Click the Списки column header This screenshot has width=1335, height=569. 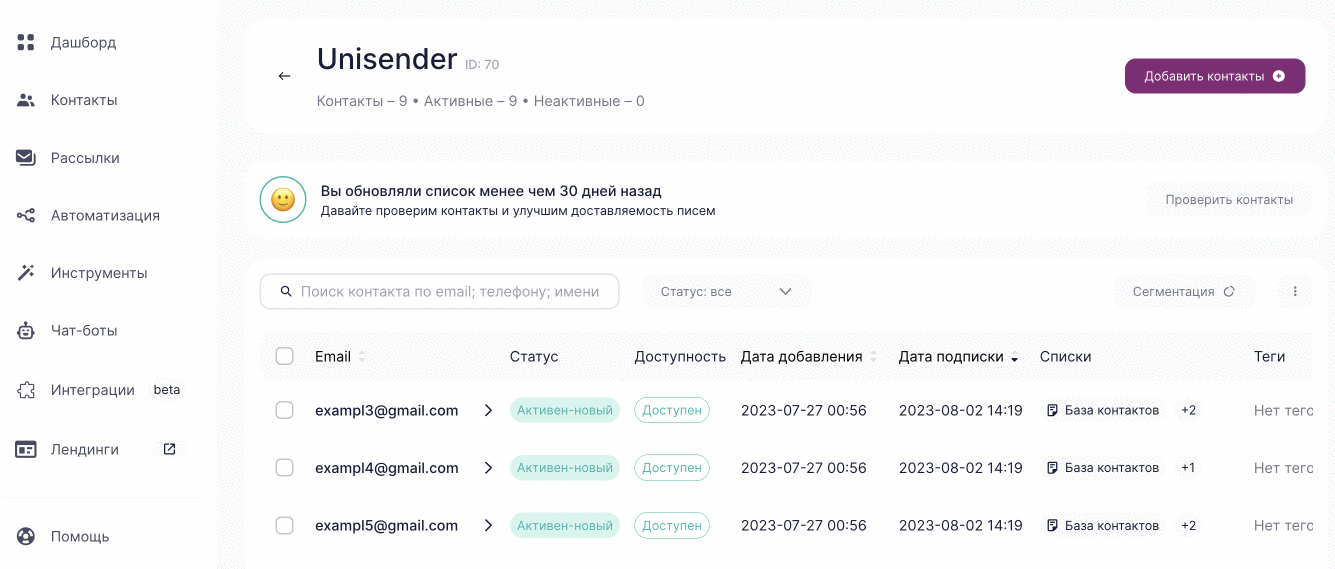tap(1066, 356)
